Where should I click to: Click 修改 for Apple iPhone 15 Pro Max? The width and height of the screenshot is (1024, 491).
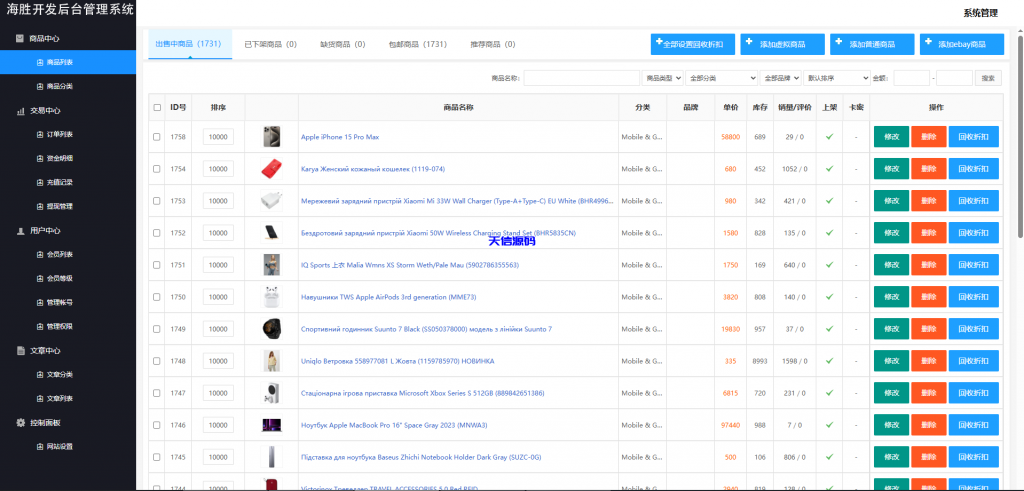891,137
